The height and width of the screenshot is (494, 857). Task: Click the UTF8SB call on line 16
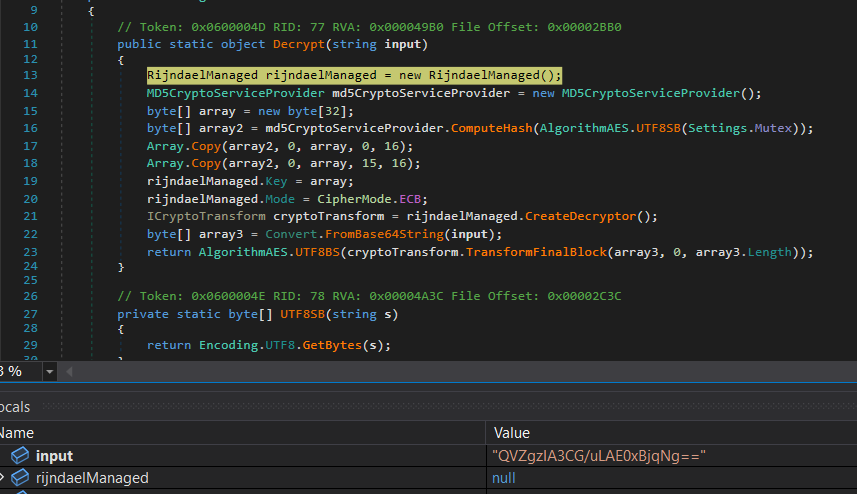658,128
